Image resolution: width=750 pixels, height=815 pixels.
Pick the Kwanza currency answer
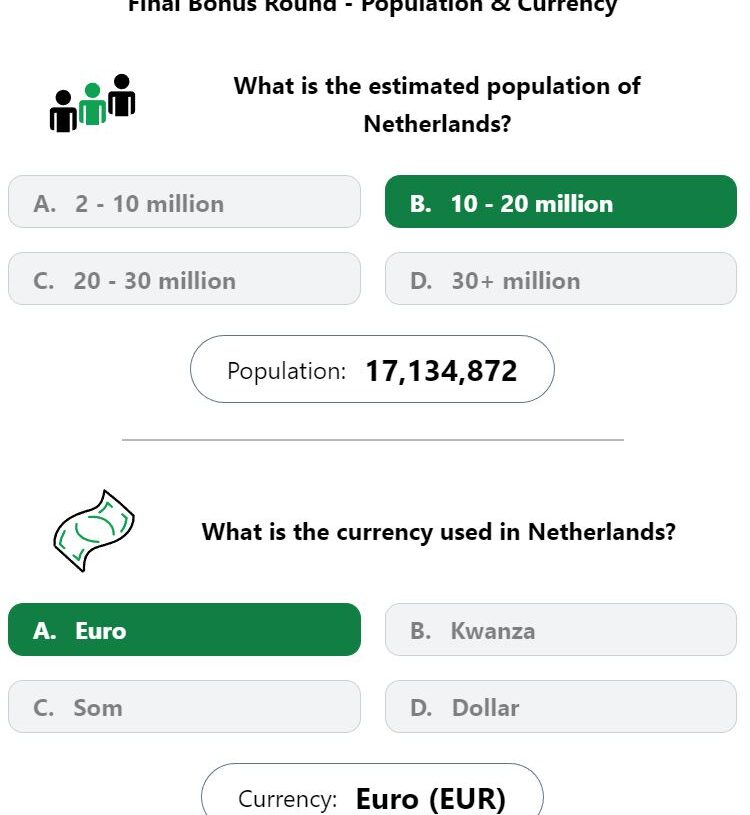click(561, 629)
